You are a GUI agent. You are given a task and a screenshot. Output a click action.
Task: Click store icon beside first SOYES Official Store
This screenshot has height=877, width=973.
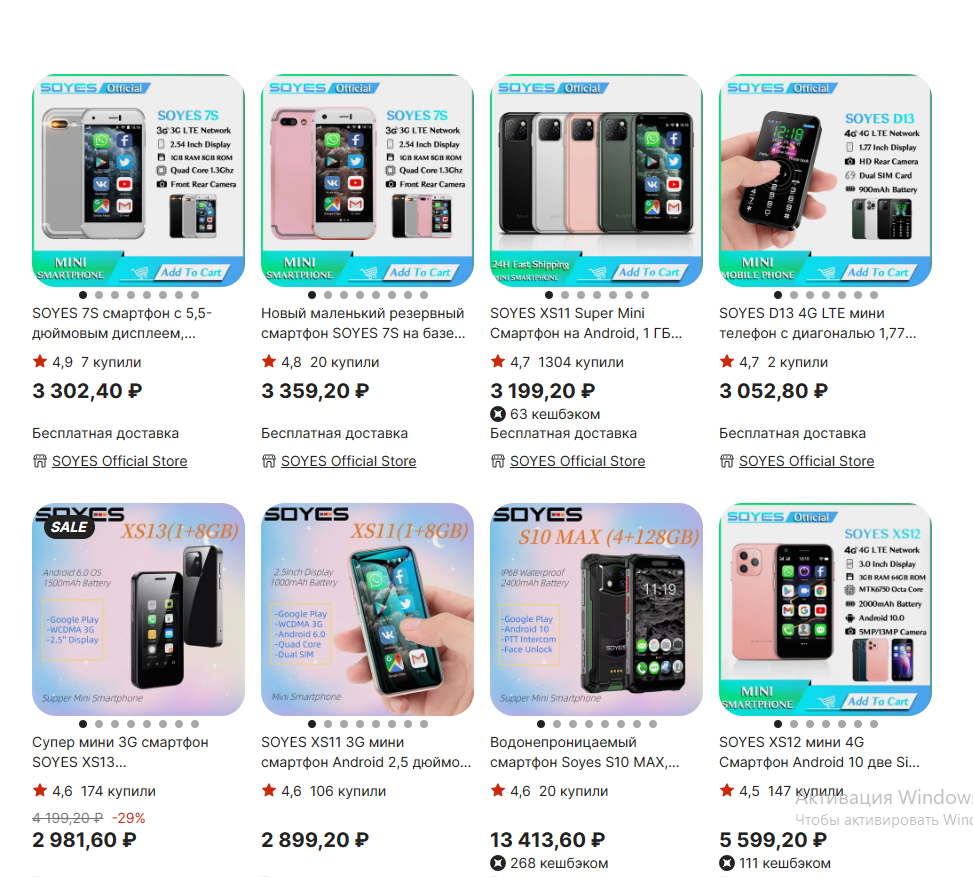pos(40,461)
